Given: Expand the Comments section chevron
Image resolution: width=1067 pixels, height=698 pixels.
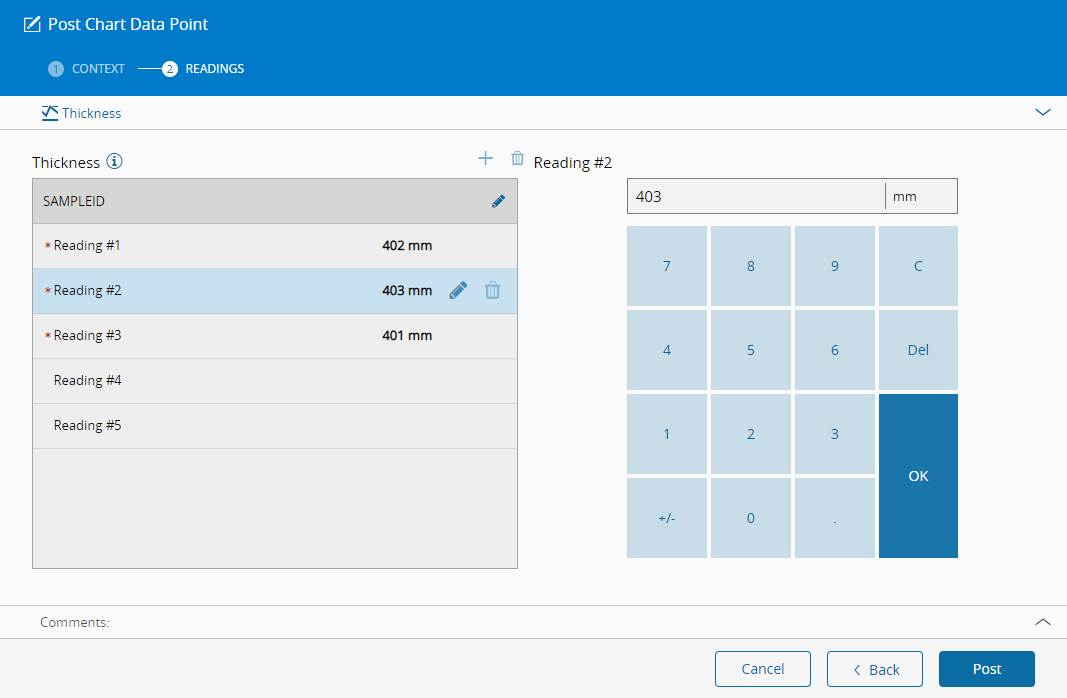Looking at the screenshot, I should 1043,622.
